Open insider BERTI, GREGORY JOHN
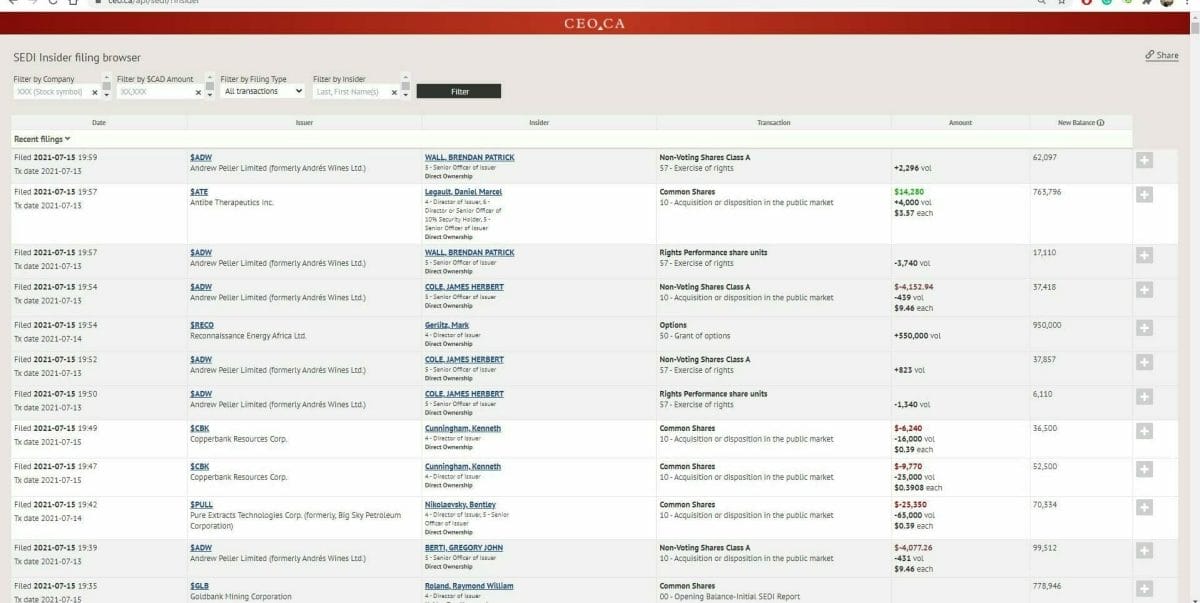Image resolution: width=1200 pixels, height=603 pixels. (x=465, y=548)
